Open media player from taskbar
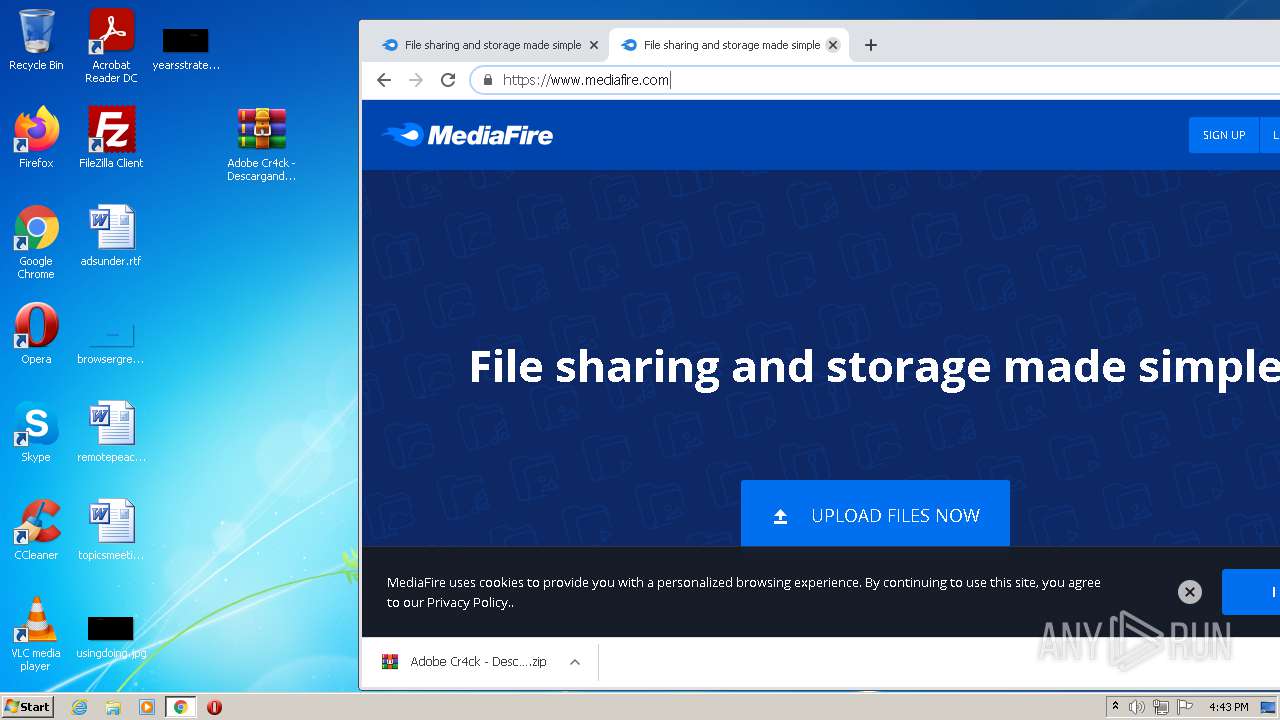1280x720 pixels. (x=147, y=707)
